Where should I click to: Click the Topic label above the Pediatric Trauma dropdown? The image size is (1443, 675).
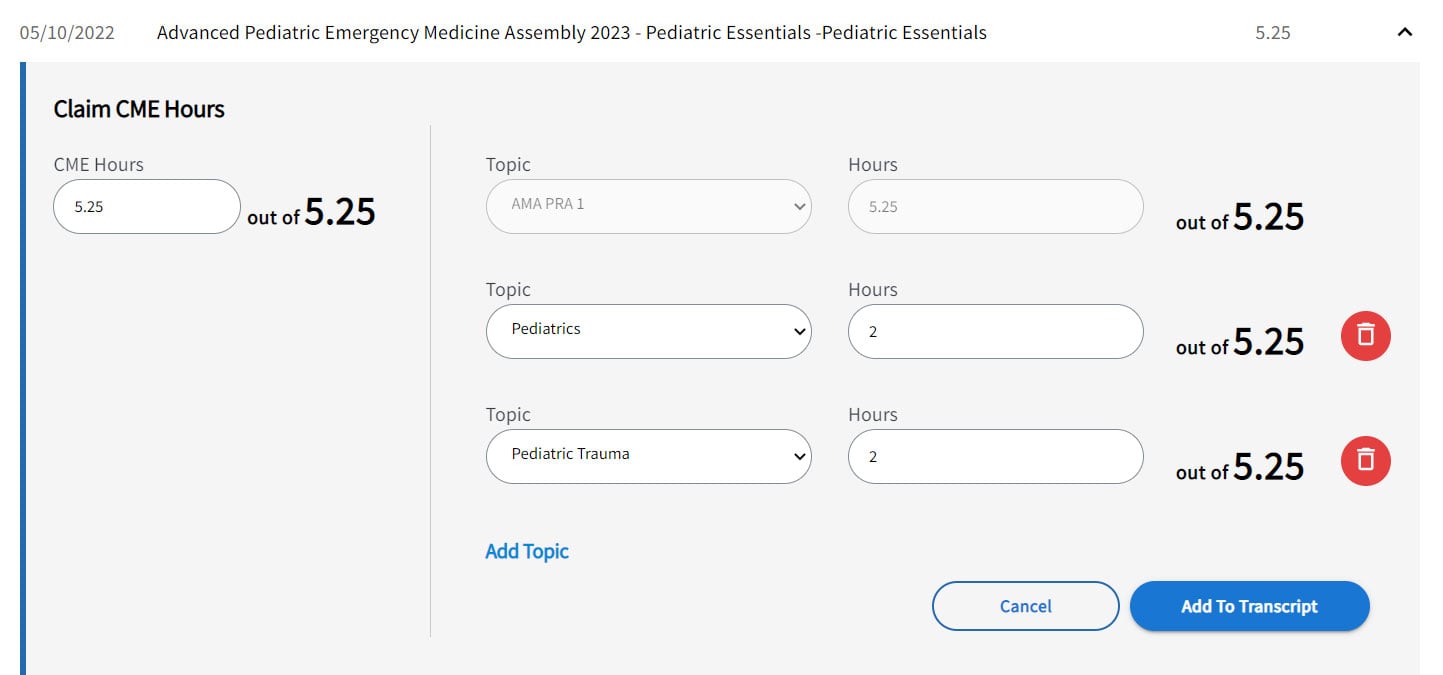pyautogui.click(x=508, y=415)
